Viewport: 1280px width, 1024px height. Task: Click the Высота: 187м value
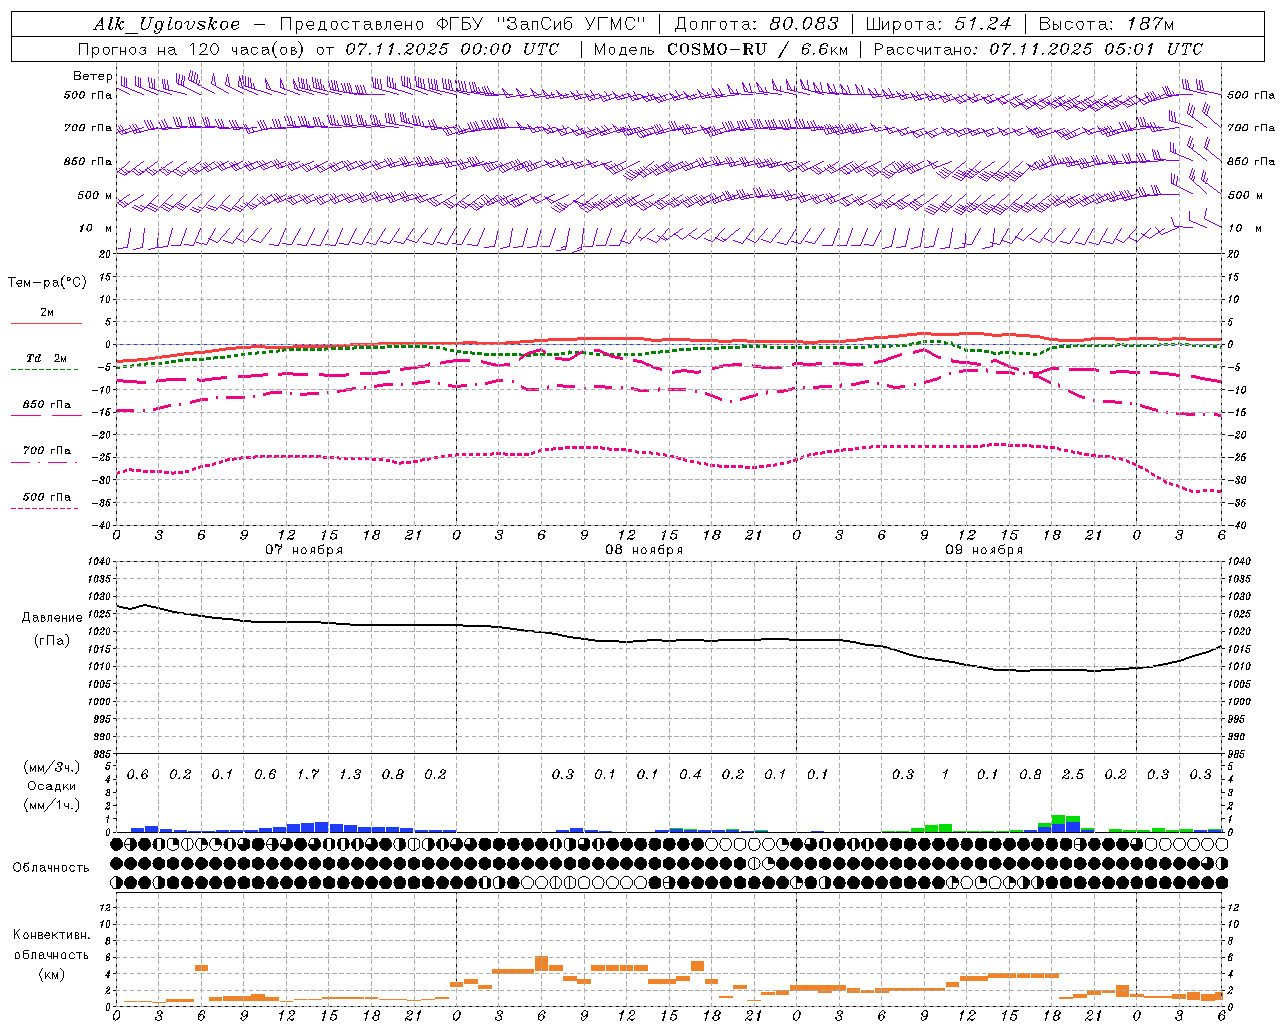(x=1106, y=25)
